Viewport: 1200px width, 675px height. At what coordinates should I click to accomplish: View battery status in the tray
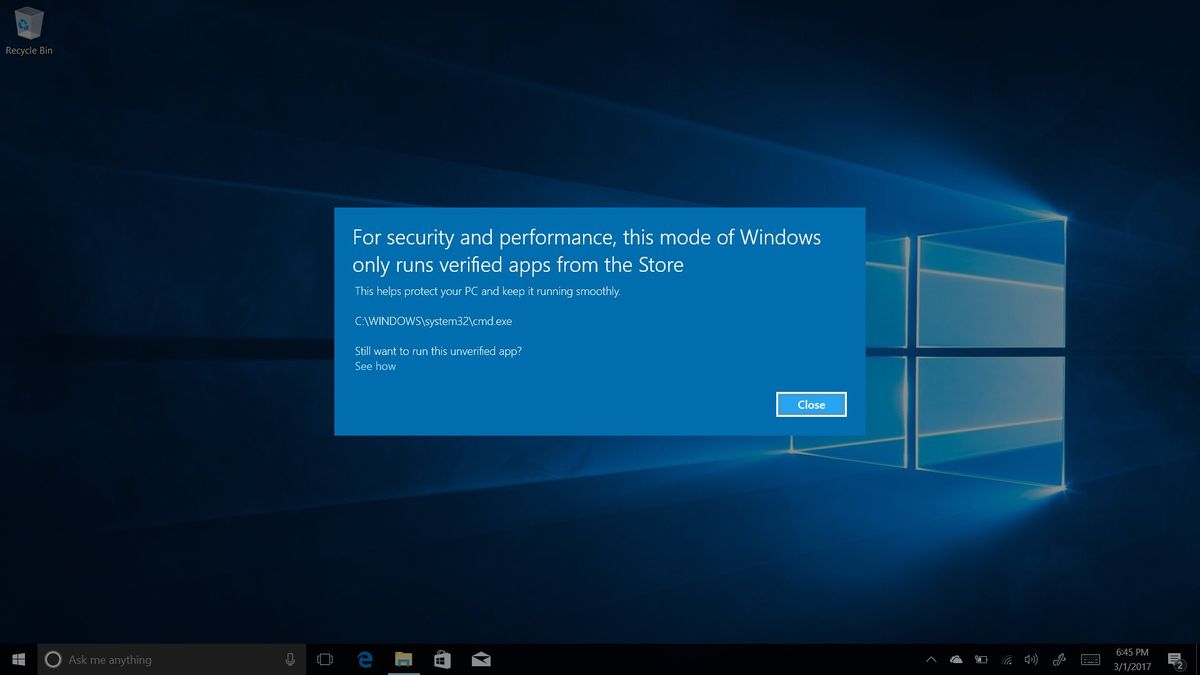pyautogui.click(x=980, y=660)
